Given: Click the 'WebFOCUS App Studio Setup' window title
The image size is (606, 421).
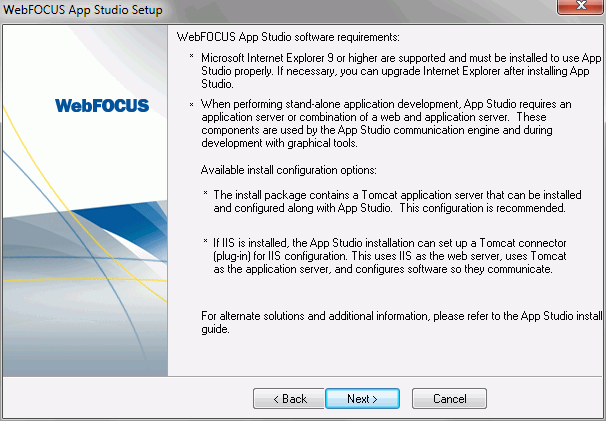Looking at the screenshot, I should click(x=83, y=10).
